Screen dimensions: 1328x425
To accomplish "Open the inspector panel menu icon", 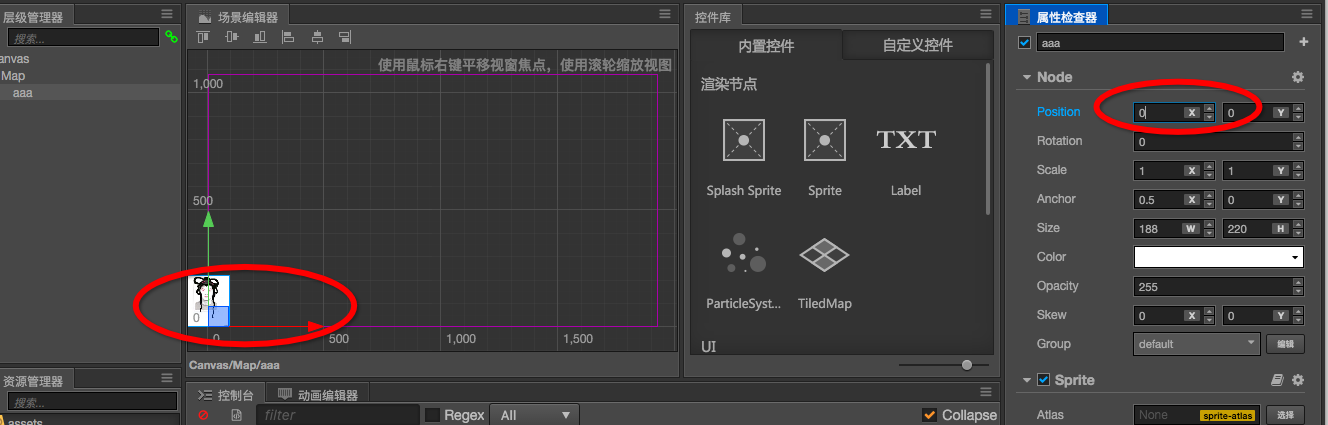I will [x=1307, y=13].
